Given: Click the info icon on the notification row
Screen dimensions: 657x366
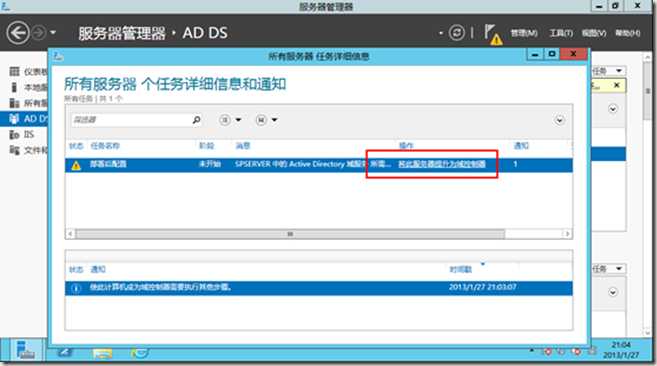Looking at the screenshot, I should [x=76, y=288].
